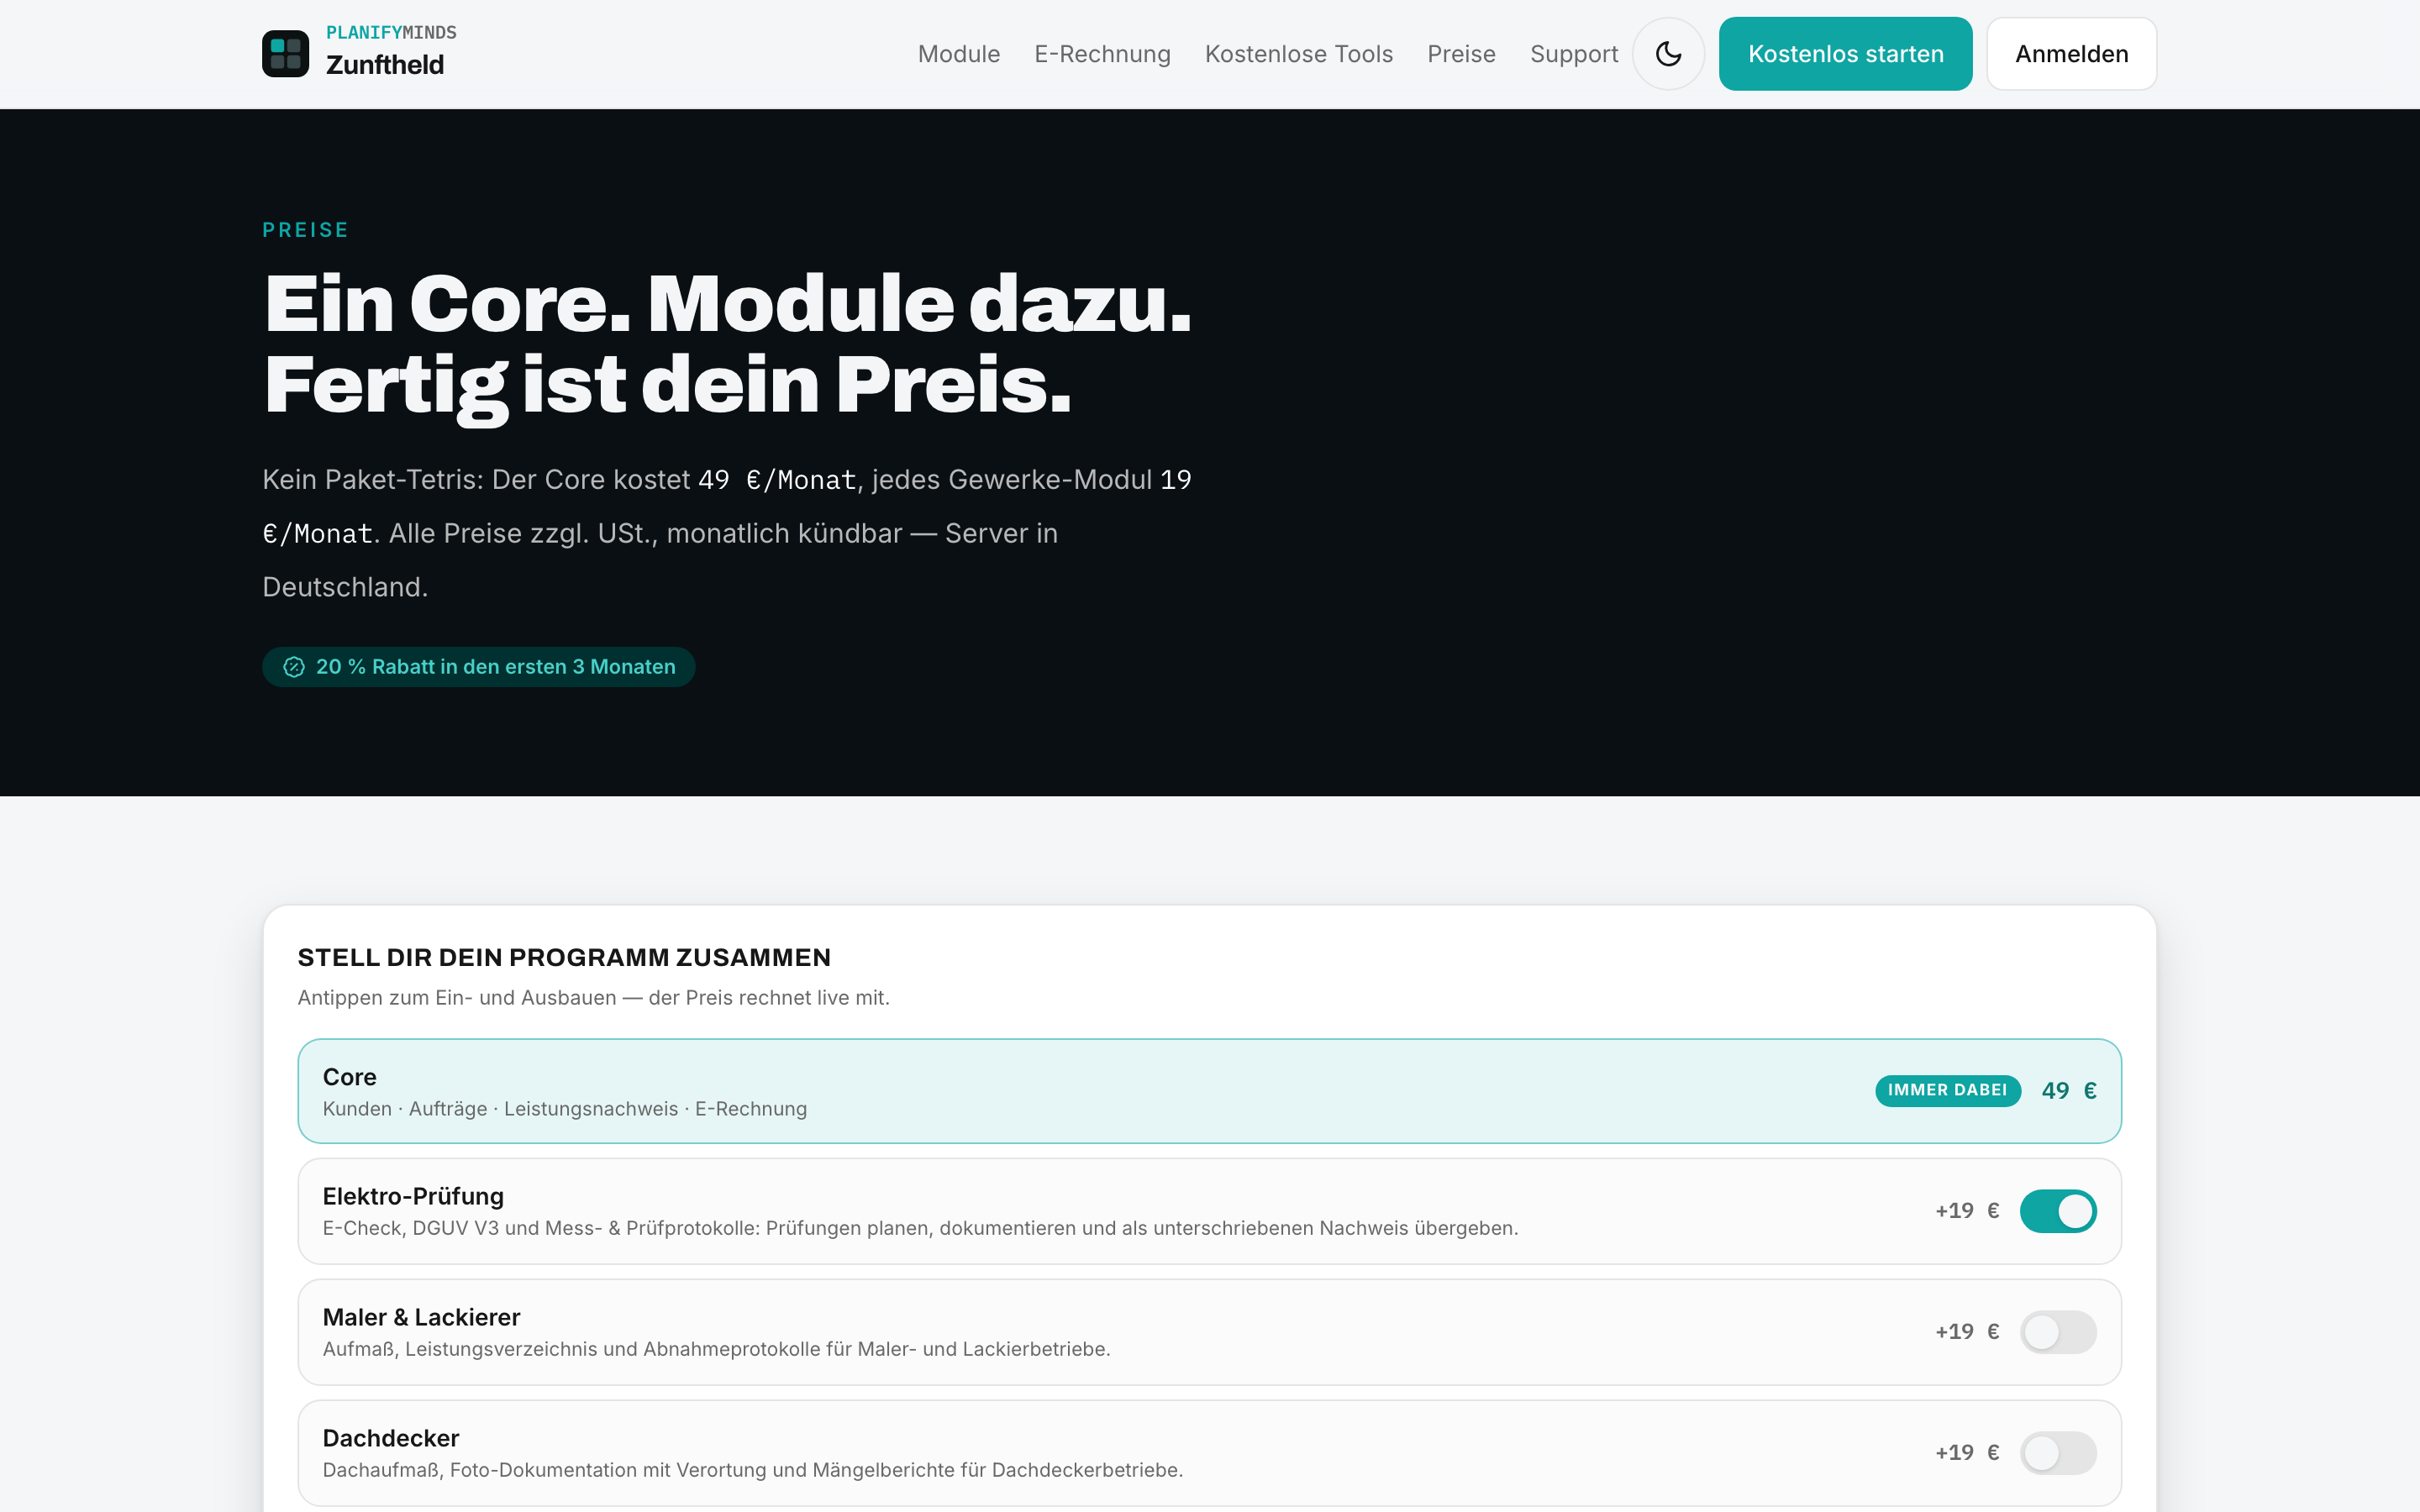Open the Preise nav link

1461,54
